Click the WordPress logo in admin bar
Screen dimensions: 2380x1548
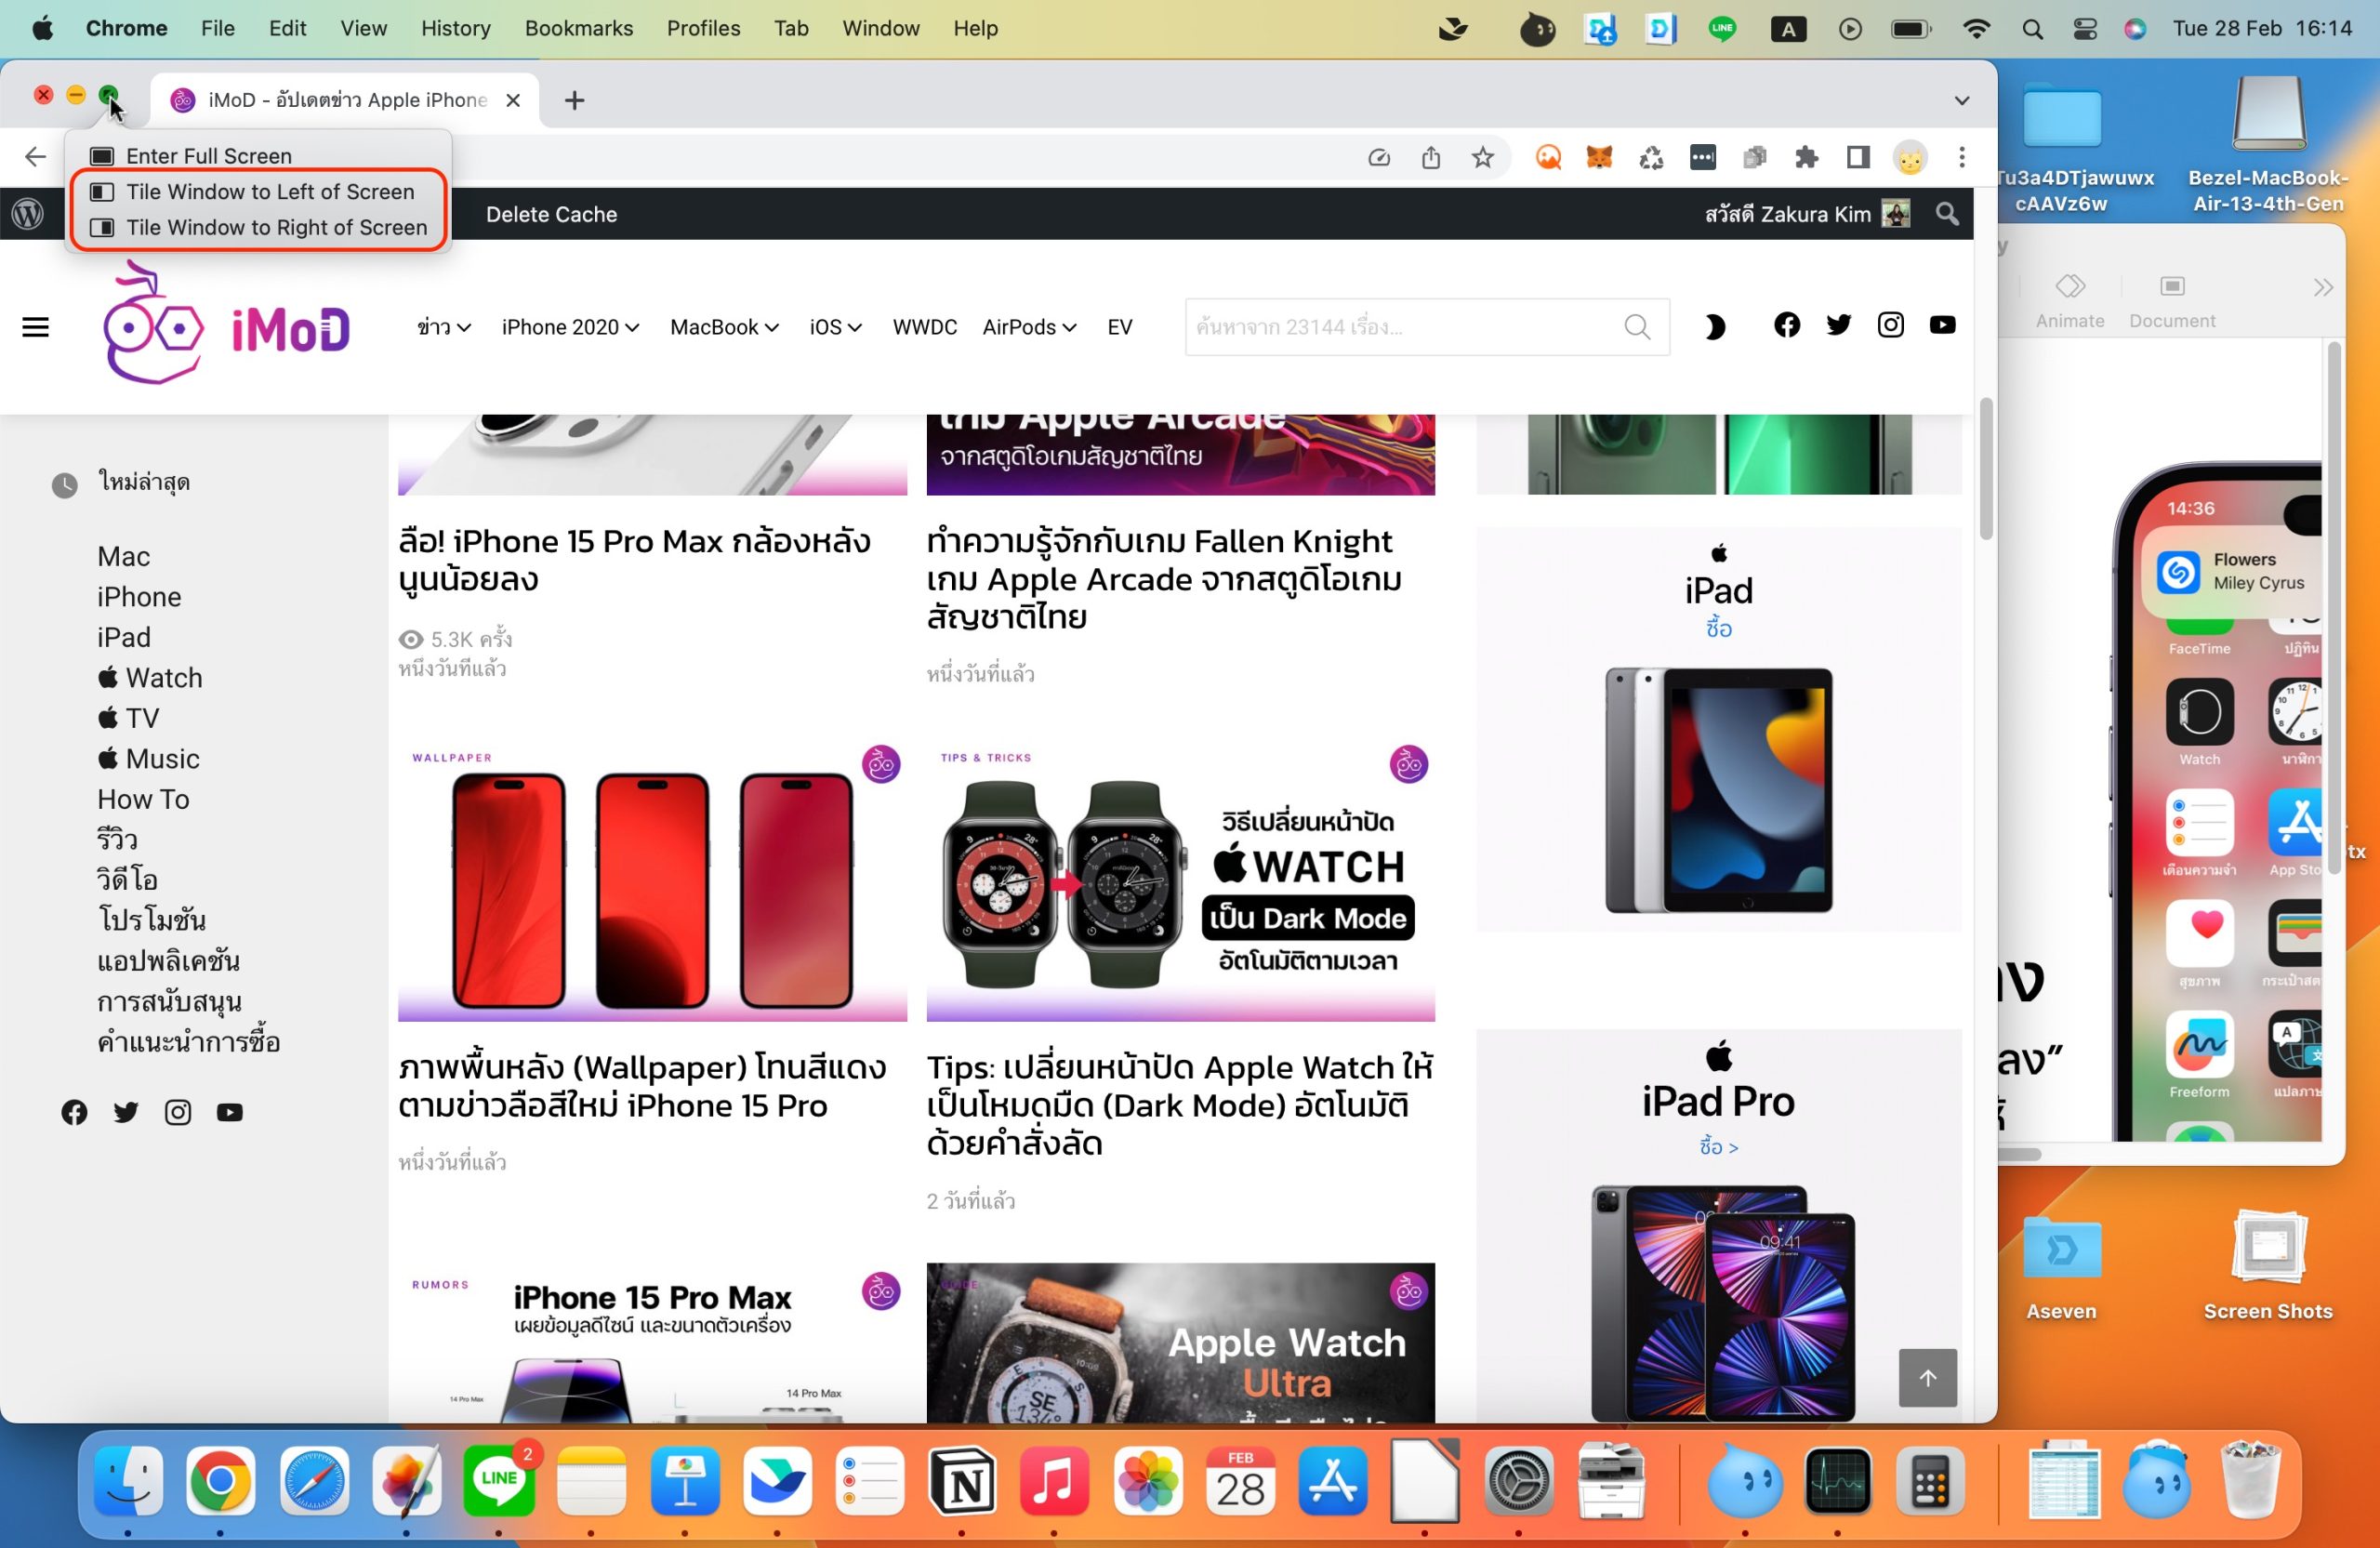(27, 213)
